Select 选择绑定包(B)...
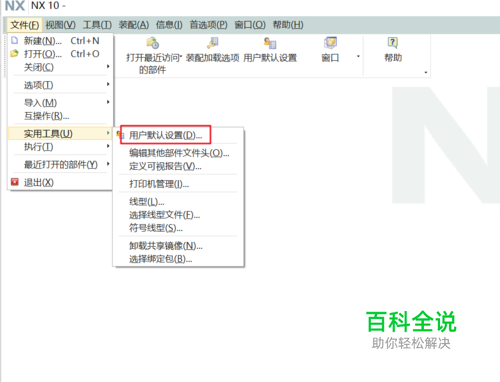This screenshot has width=500, height=382. click(179, 259)
